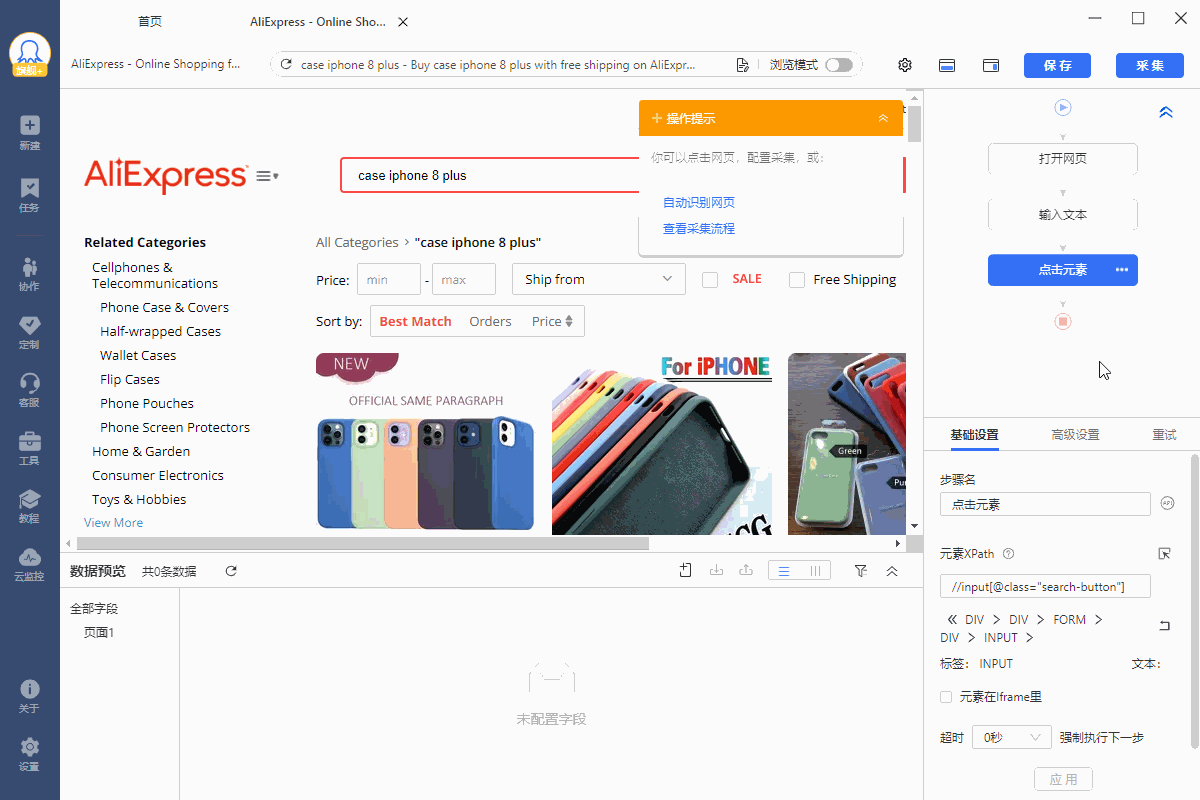Collapse the 操作提示 tips panel
This screenshot has height=800, width=1200.
click(x=883, y=118)
